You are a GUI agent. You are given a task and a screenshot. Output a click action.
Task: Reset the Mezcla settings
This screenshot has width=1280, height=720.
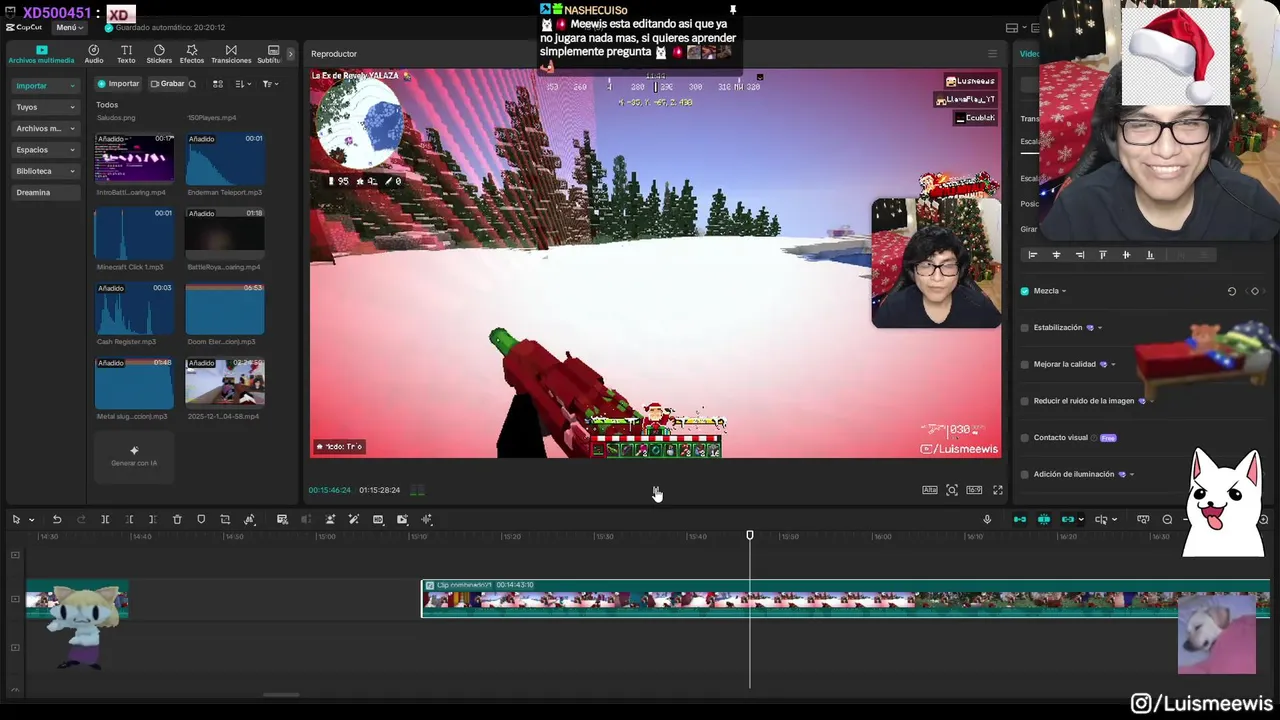tap(1232, 291)
